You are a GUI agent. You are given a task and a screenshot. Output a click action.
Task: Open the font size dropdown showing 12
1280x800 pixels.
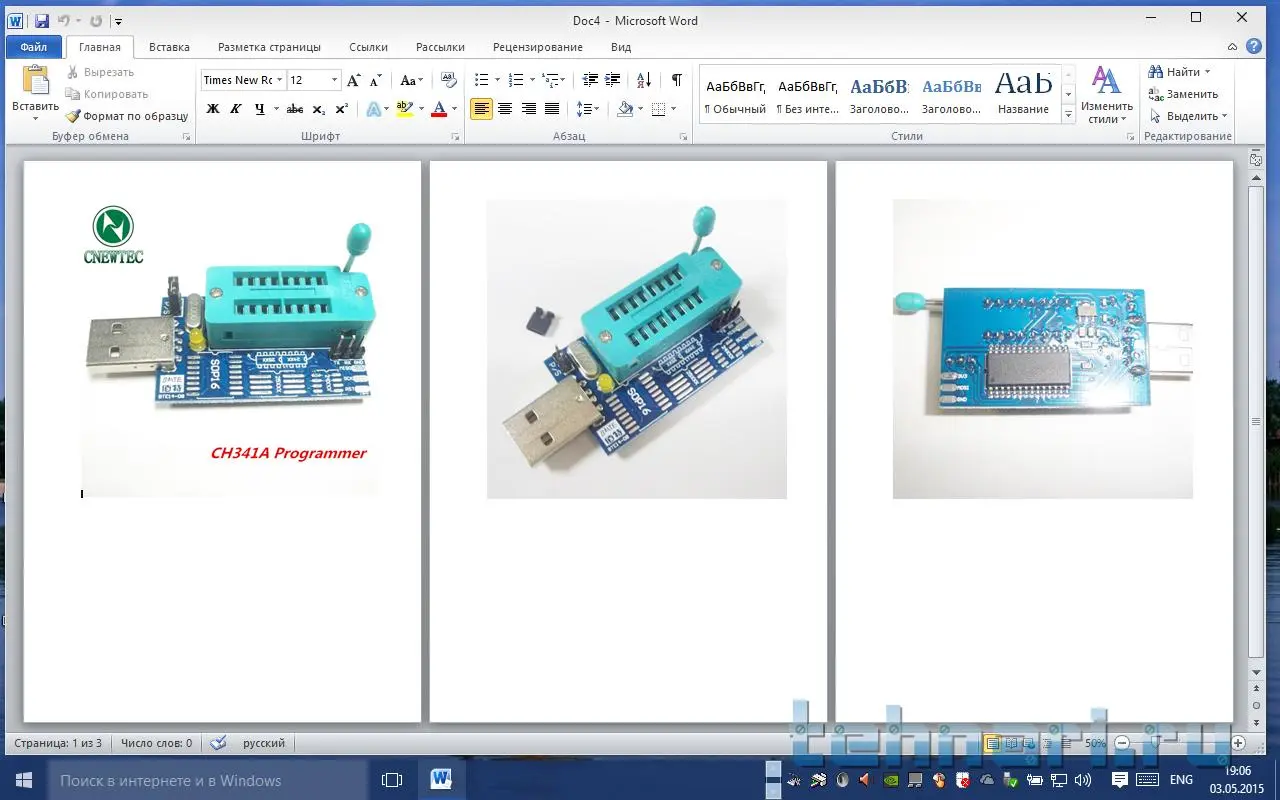pyautogui.click(x=335, y=80)
